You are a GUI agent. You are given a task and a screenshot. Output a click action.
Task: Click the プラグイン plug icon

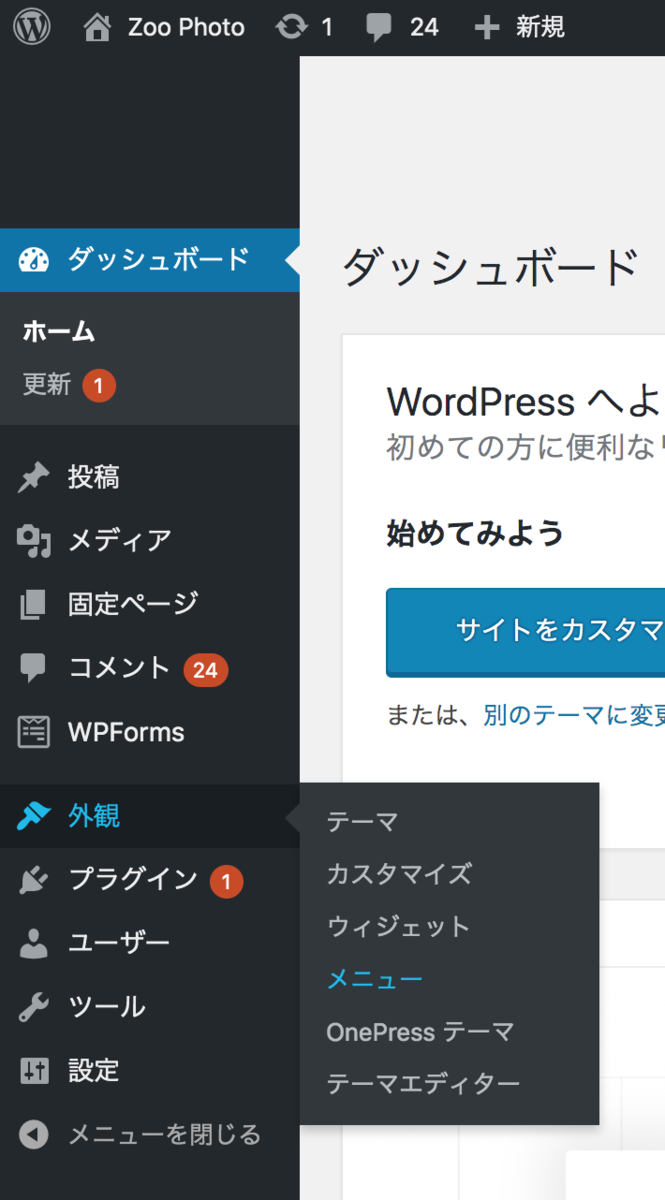tap(33, 880)
